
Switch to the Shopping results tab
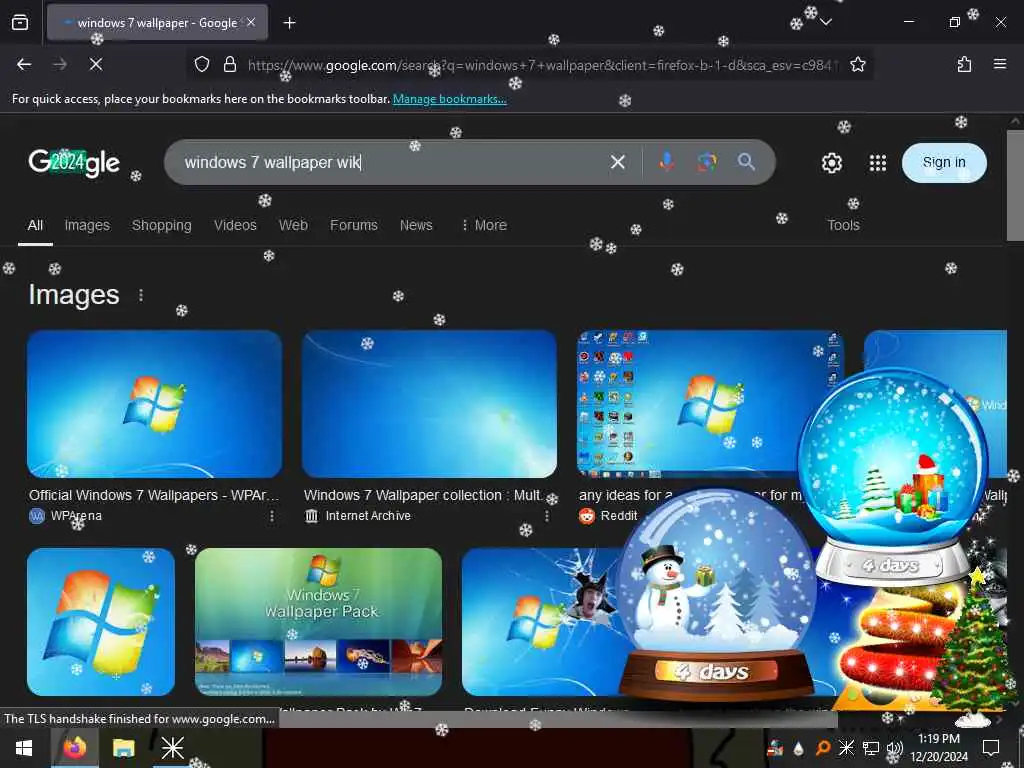(x=161, y=225)
